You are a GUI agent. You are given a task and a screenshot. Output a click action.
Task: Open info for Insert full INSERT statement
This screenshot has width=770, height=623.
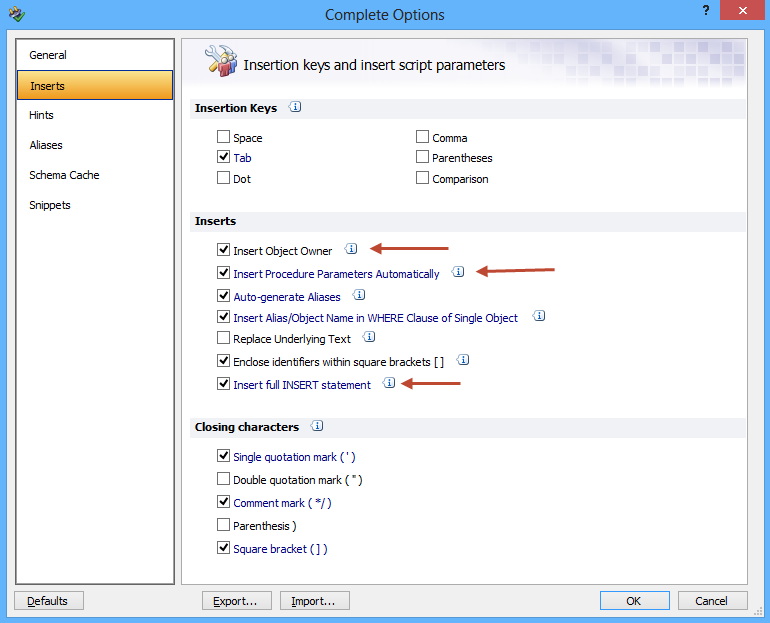click(x=389, y=382)
